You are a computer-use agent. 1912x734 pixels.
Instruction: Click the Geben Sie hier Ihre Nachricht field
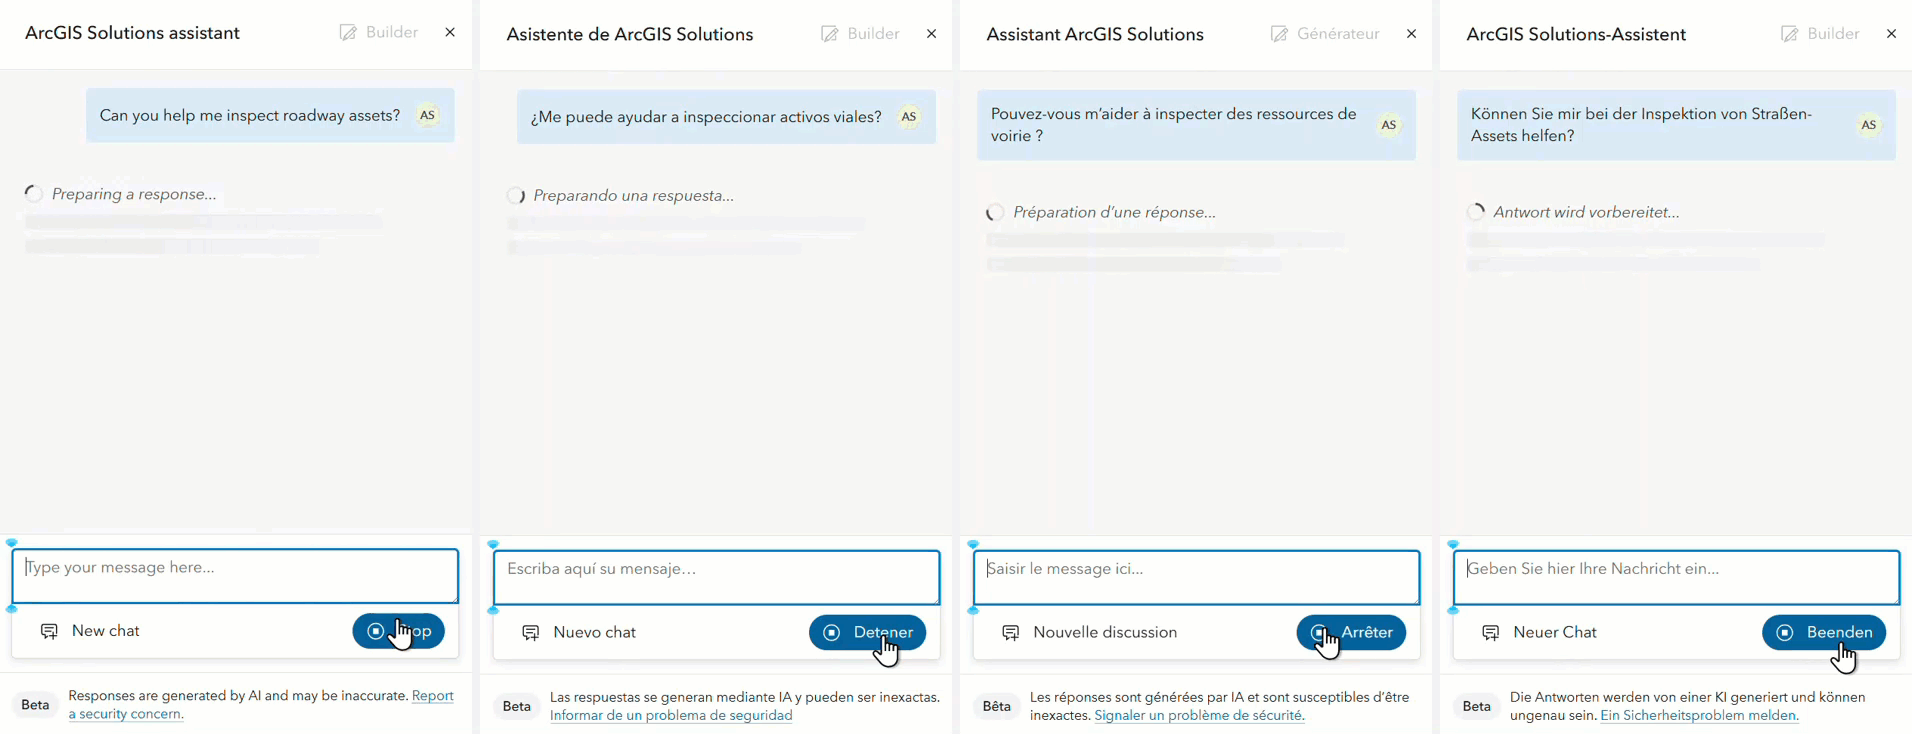coord(1676,577)
